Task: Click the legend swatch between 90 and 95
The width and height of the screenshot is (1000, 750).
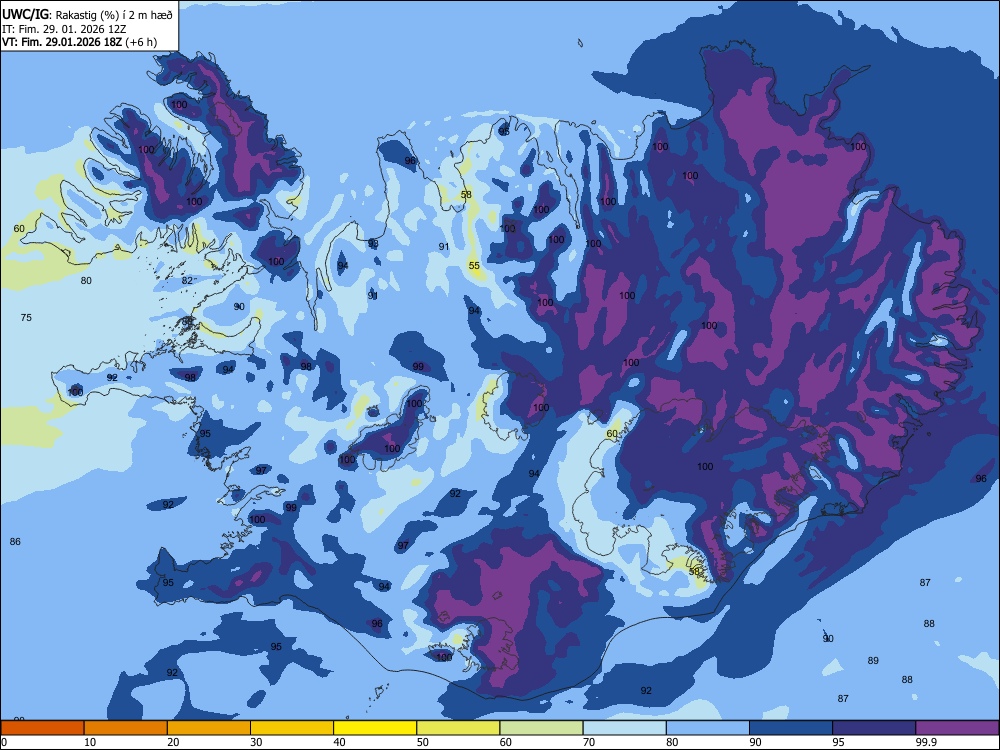Action: [x=791, y=728]
